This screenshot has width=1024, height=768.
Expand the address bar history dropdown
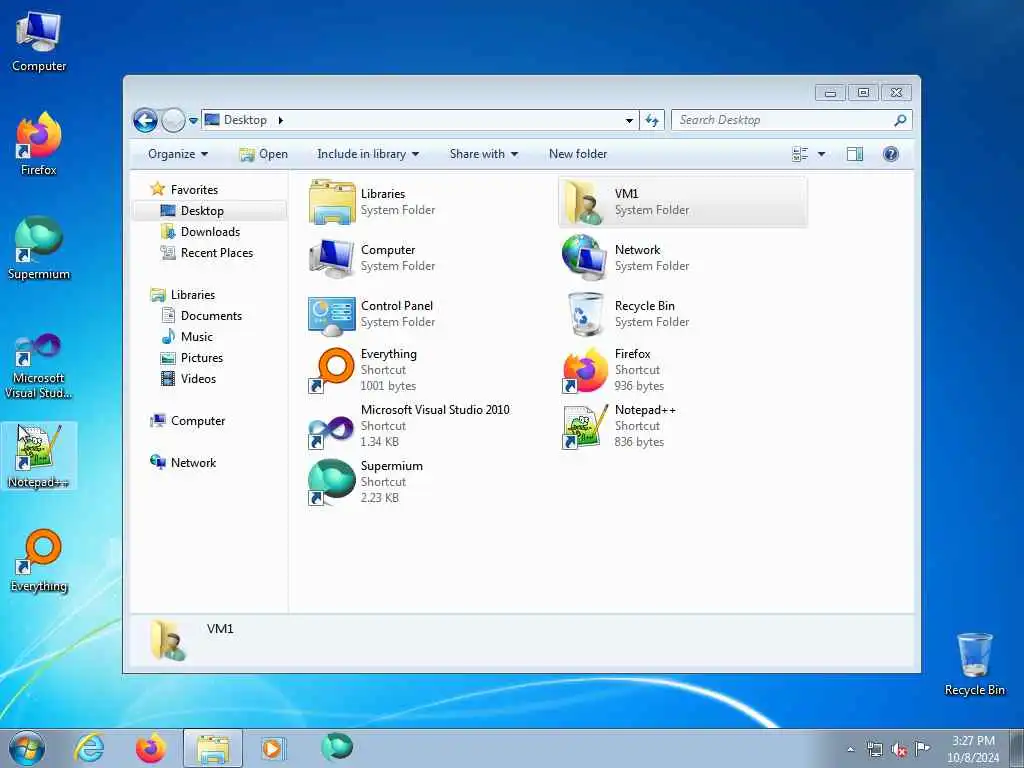click(x=629, y=120)
